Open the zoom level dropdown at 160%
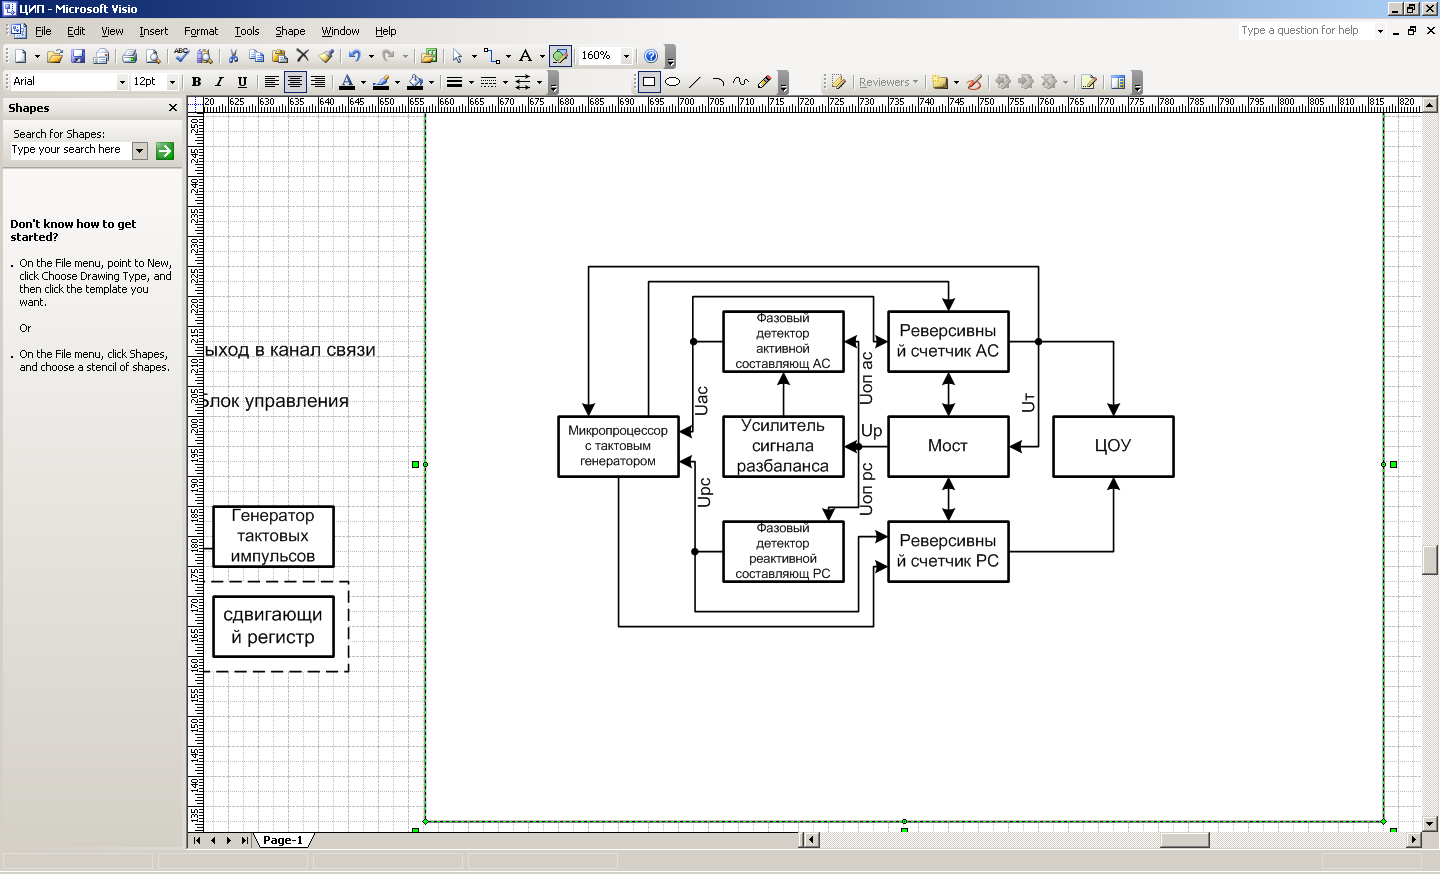The height and width of the screenshot is (874, 1440). point(627,56)
